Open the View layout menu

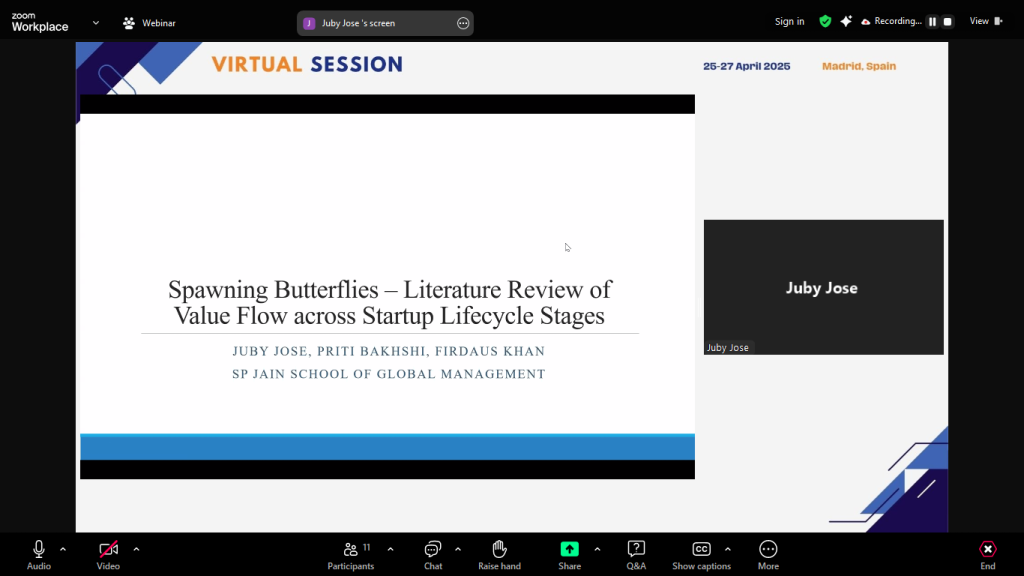[x=985, y=21]
